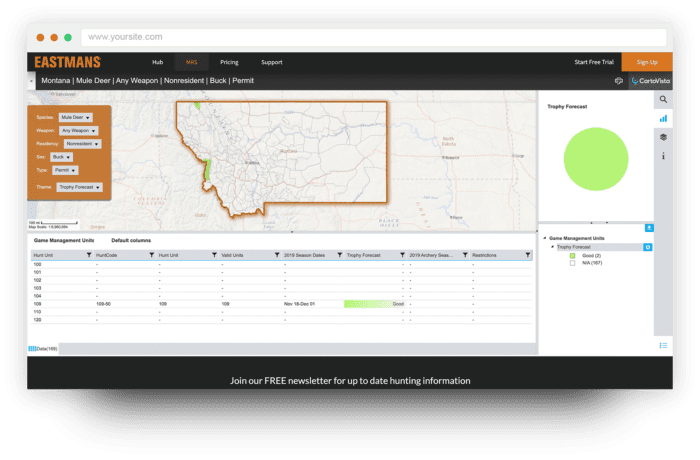Open the Species dropdown Mule Deer
Screen dimensions: 700x460
click(75, 117)
